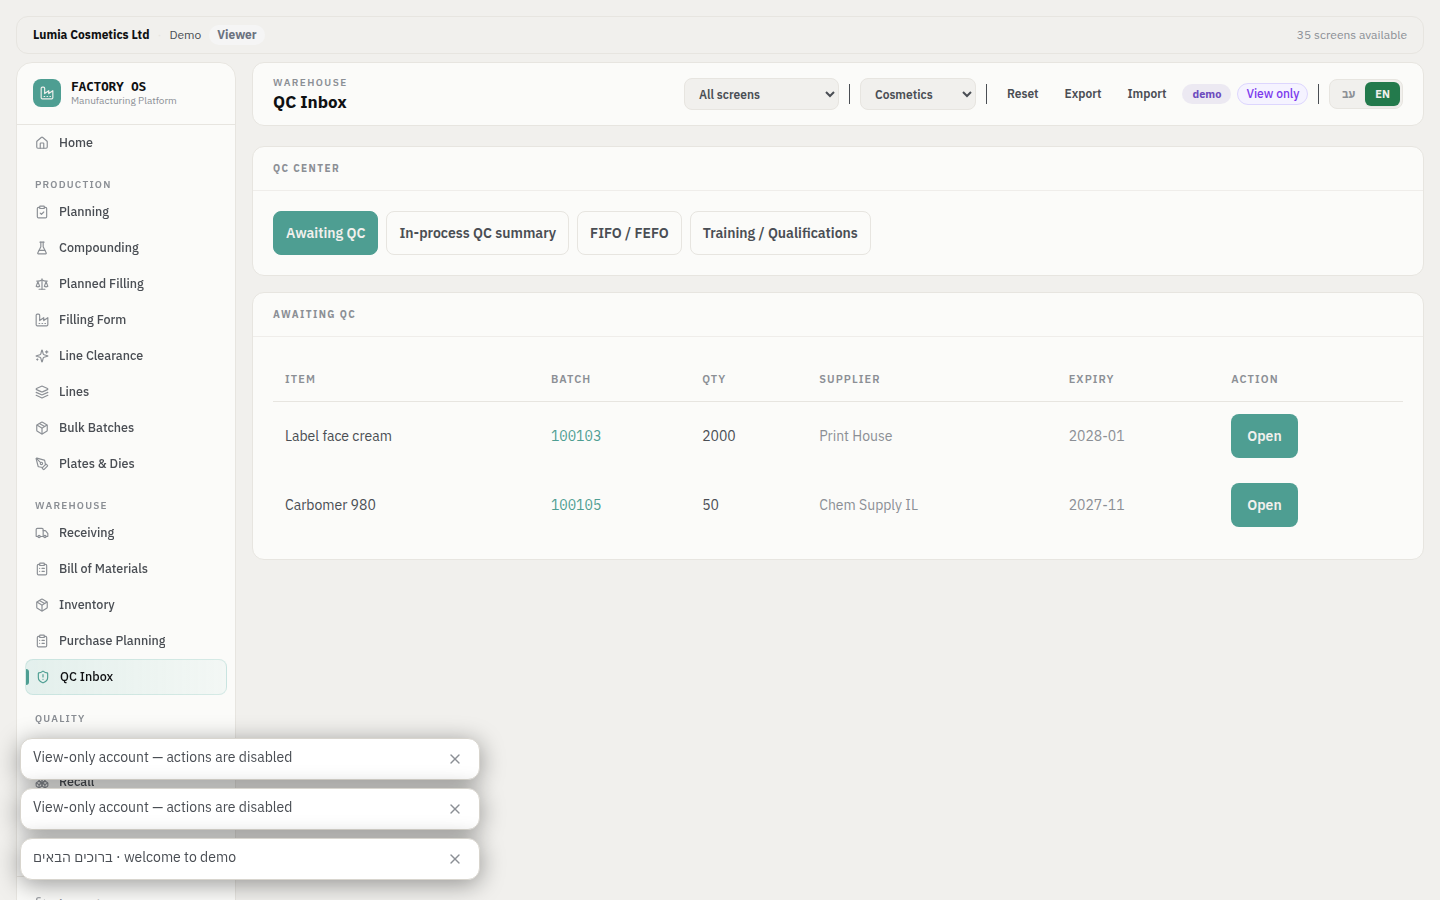Go to Home in sidebar
The width and height of the screenshot is (1440, 900).
pyautogui.click(x=126, y=143)
